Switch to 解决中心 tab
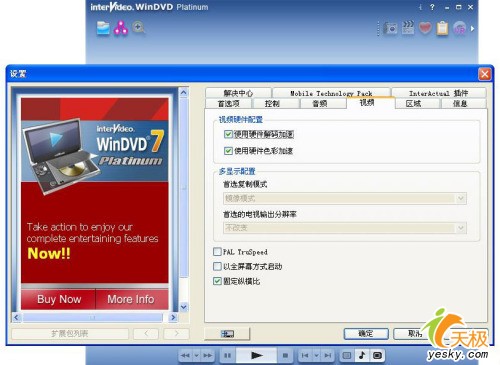This screenshot has height=365, width=500. tap(238, 93)
